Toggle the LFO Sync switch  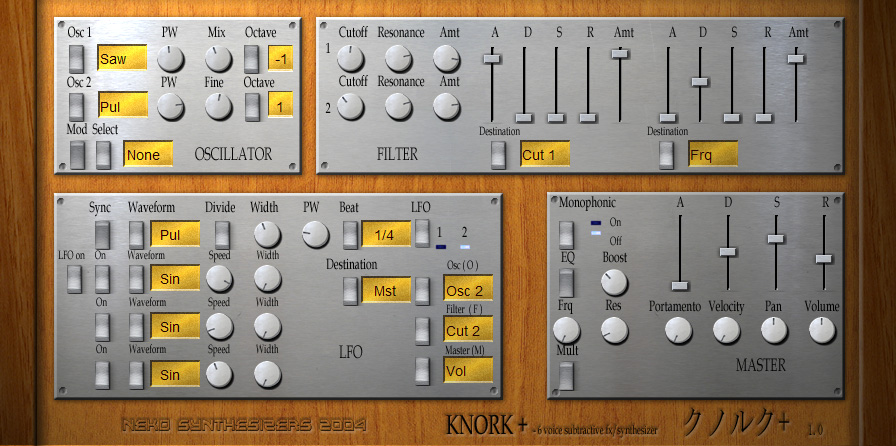tap(102, 234)
